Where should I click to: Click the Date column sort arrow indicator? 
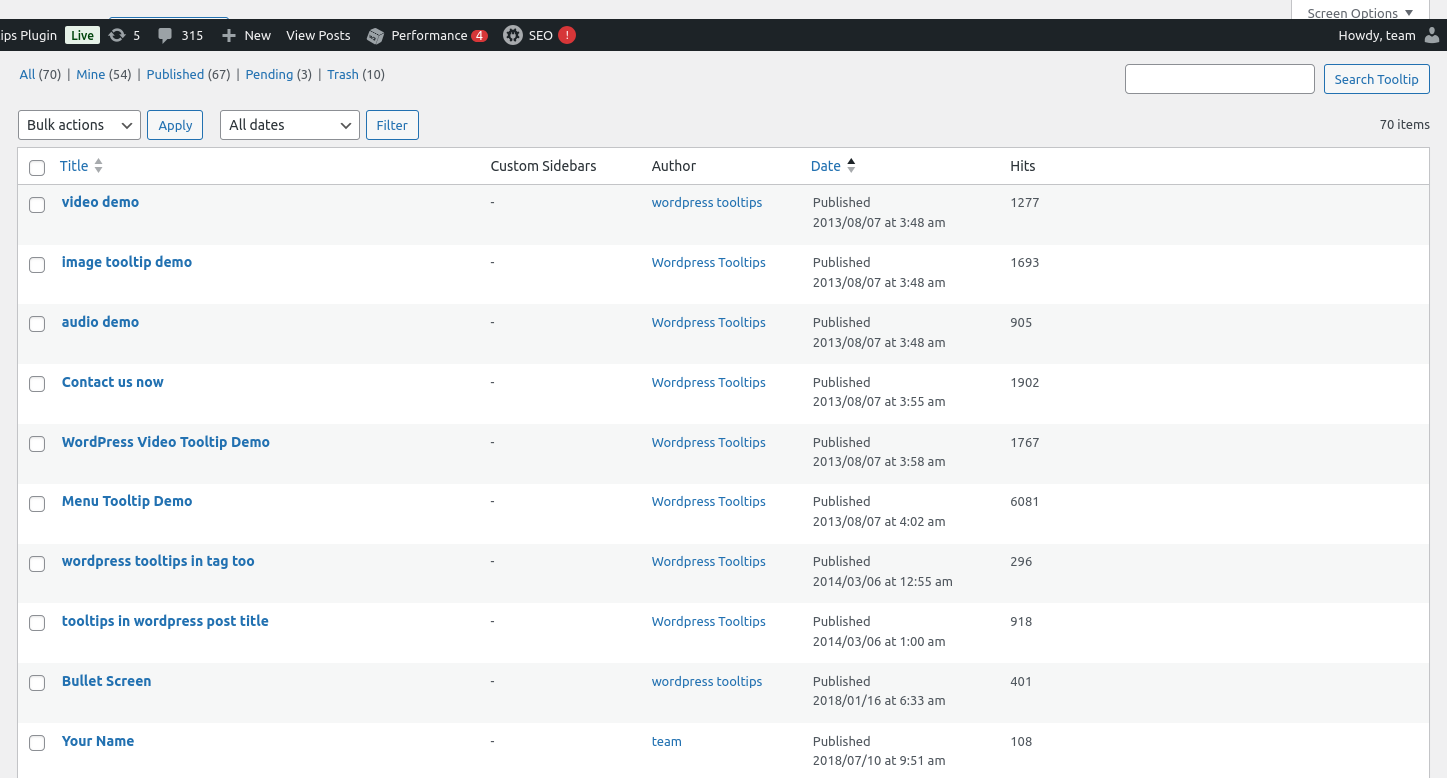coord(851,166)
